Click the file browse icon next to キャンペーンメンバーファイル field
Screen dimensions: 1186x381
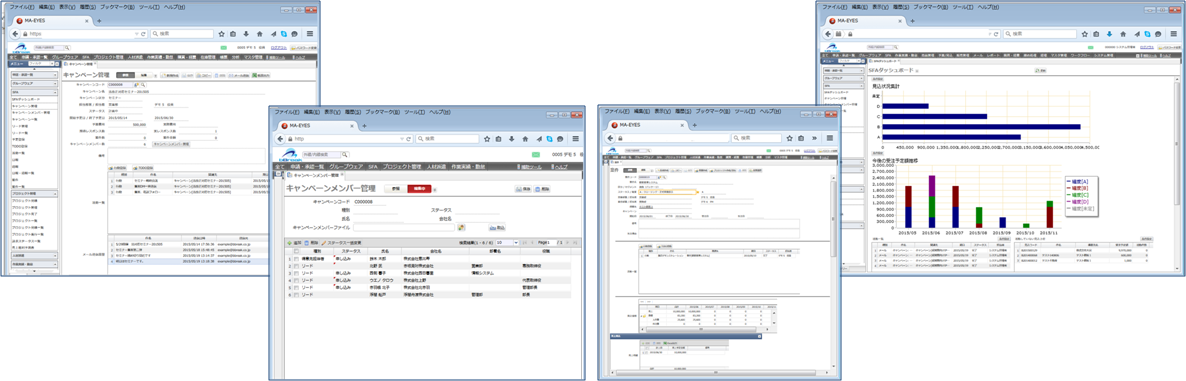click(x=461, y=227)
